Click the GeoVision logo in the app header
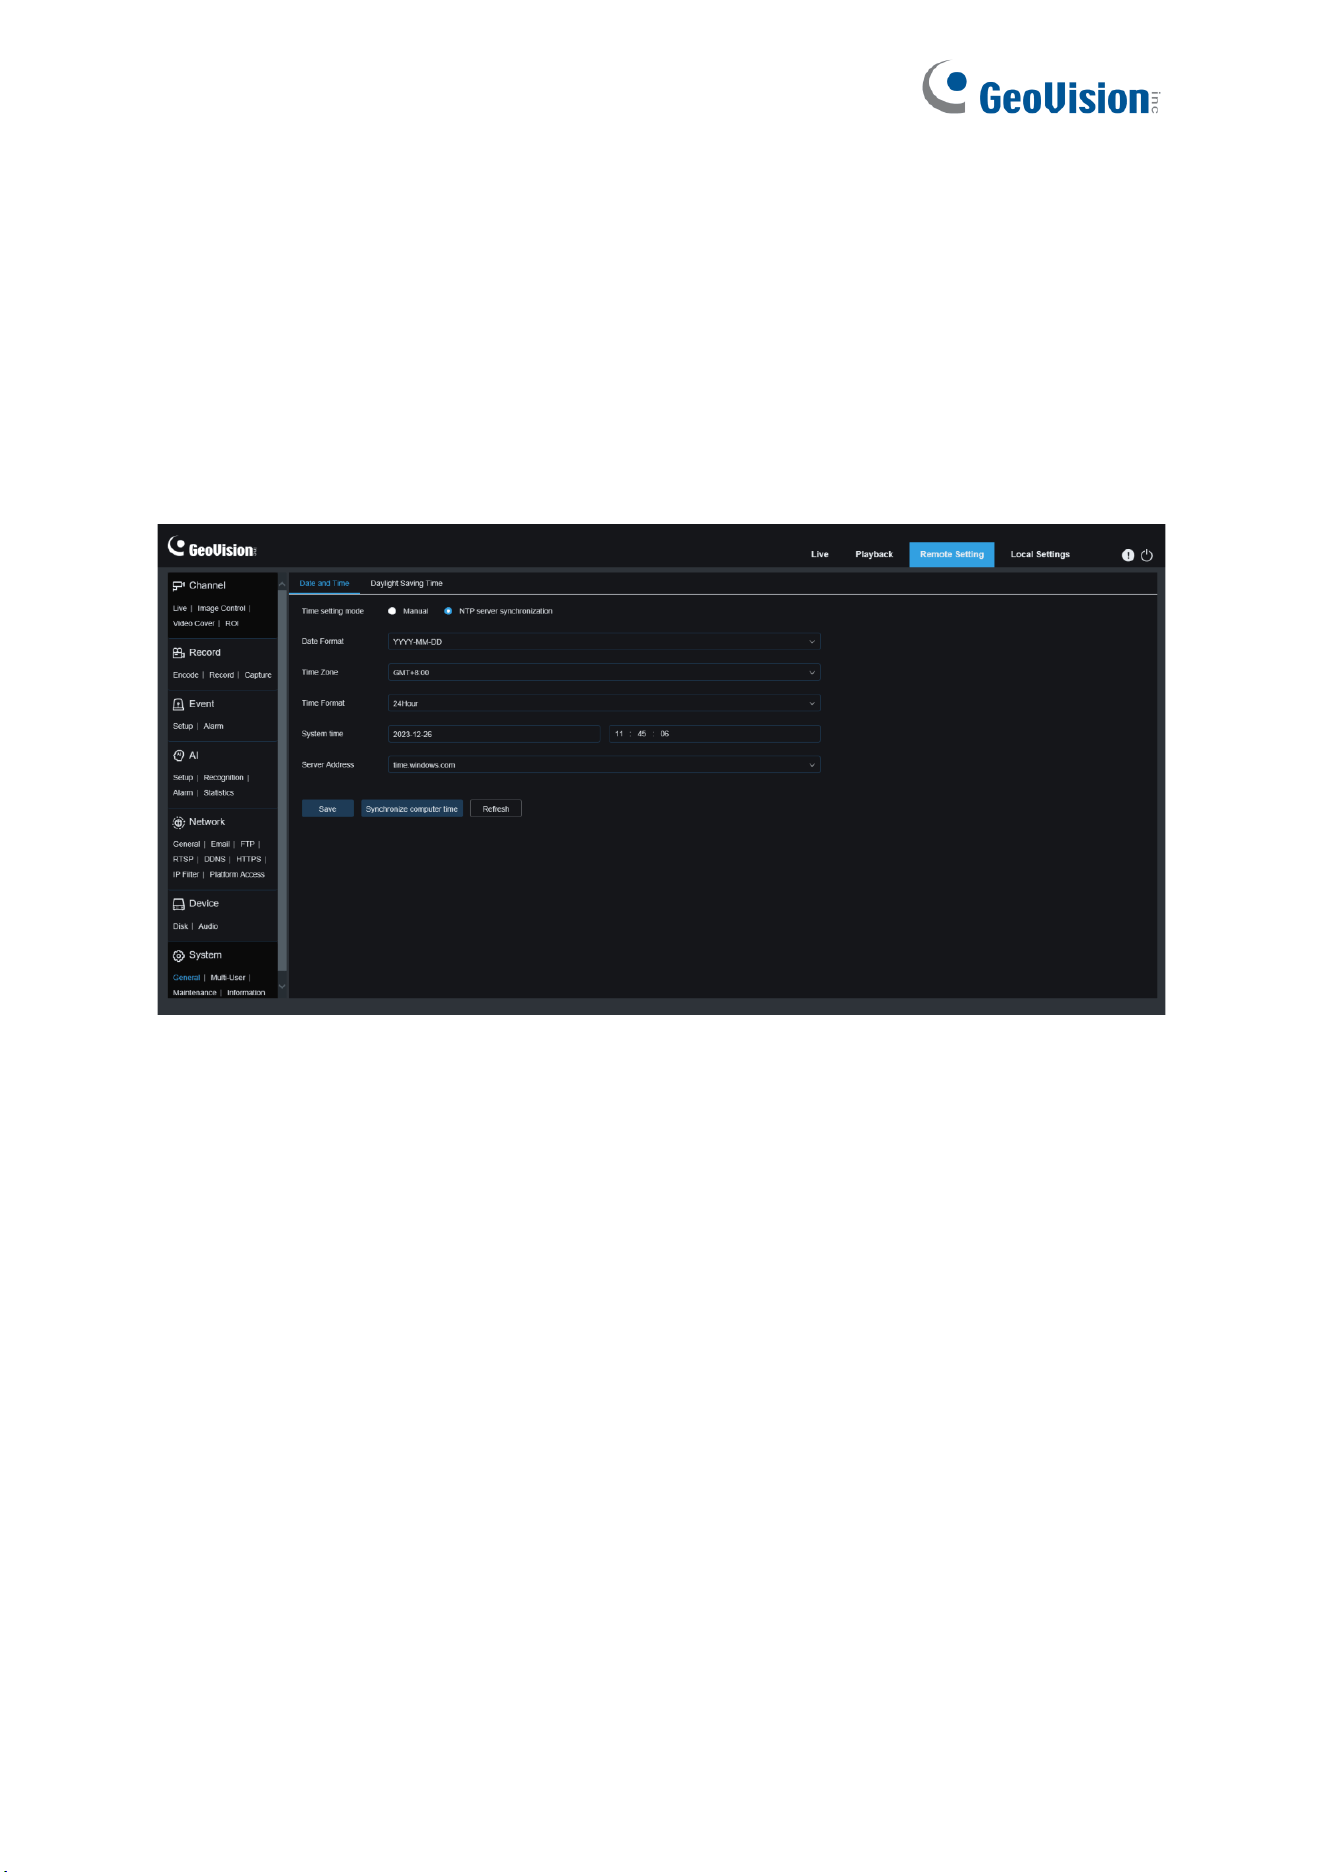Screen dimensions: 1324x1872 point(212,547)
